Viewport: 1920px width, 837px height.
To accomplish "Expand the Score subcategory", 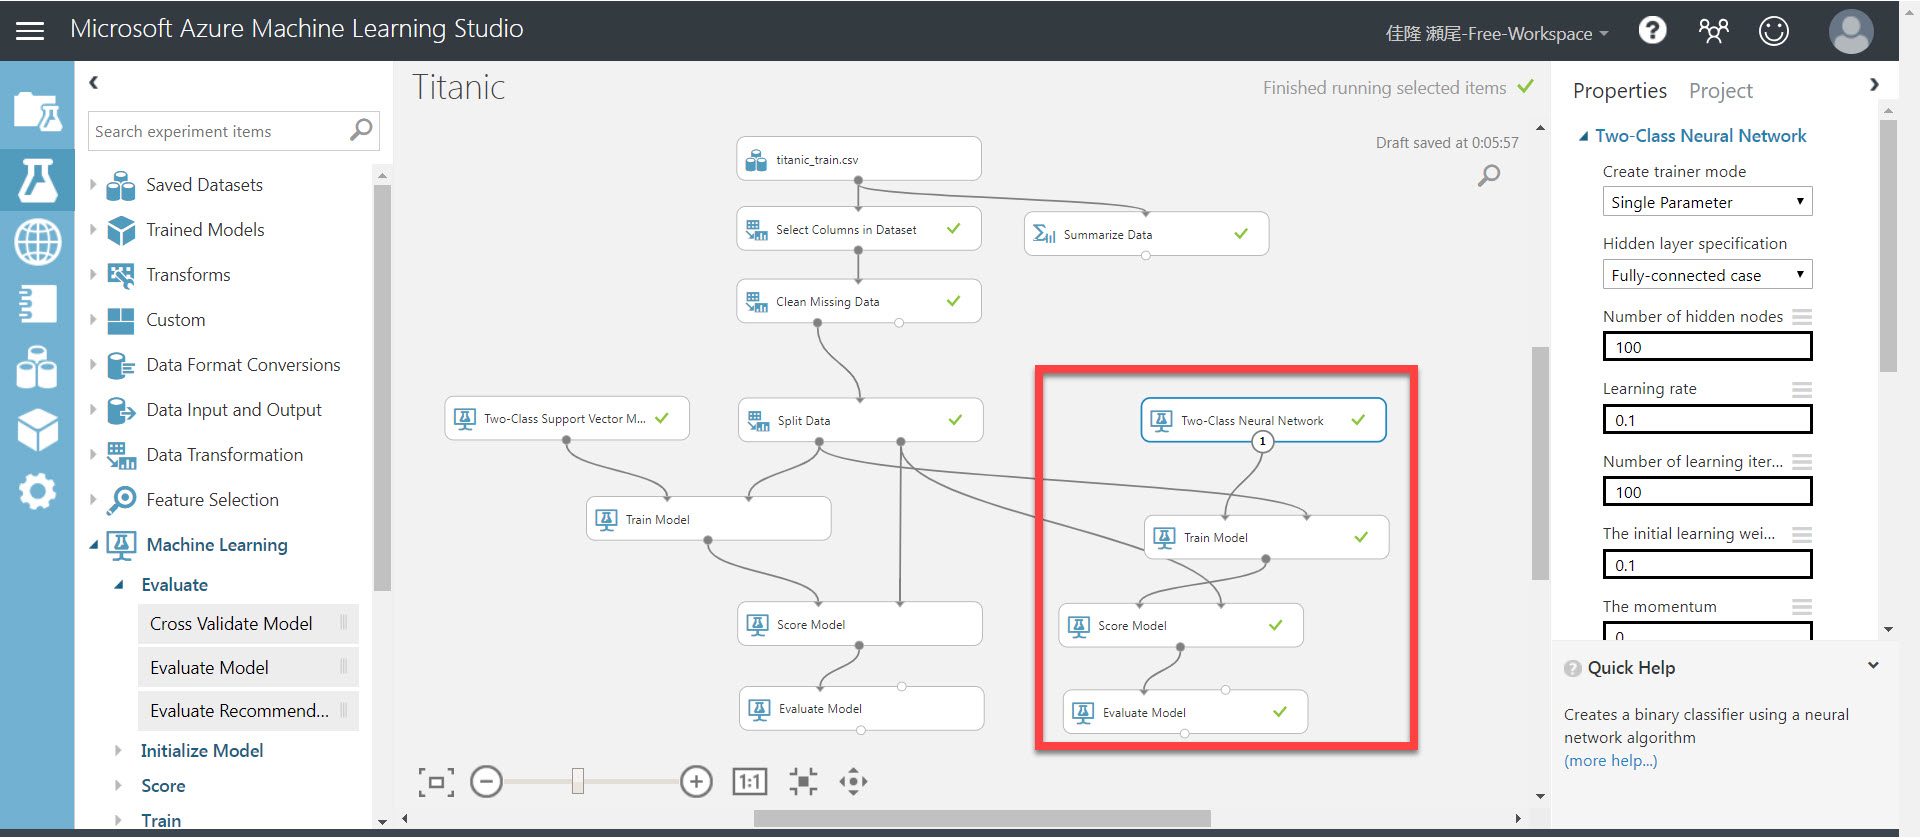I will [x=118, y=786].
